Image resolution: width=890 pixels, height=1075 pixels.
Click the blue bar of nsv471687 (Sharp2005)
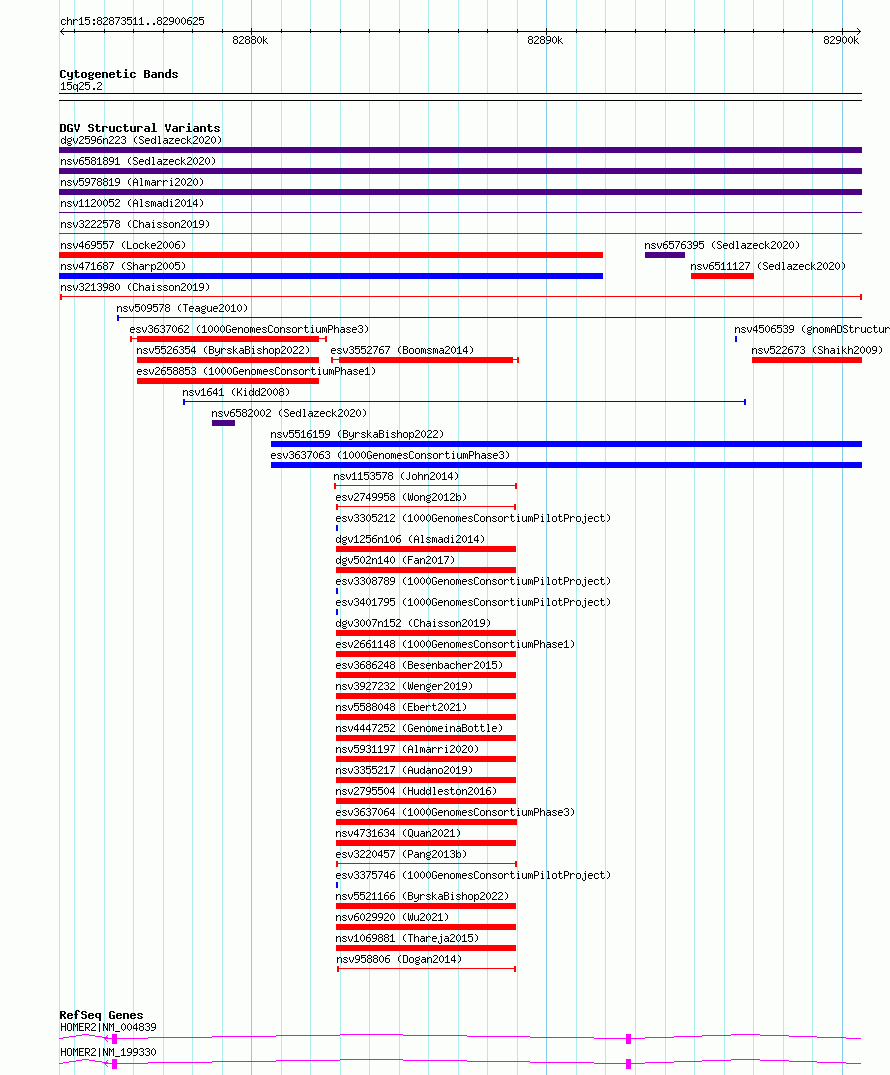coord(331,276)
